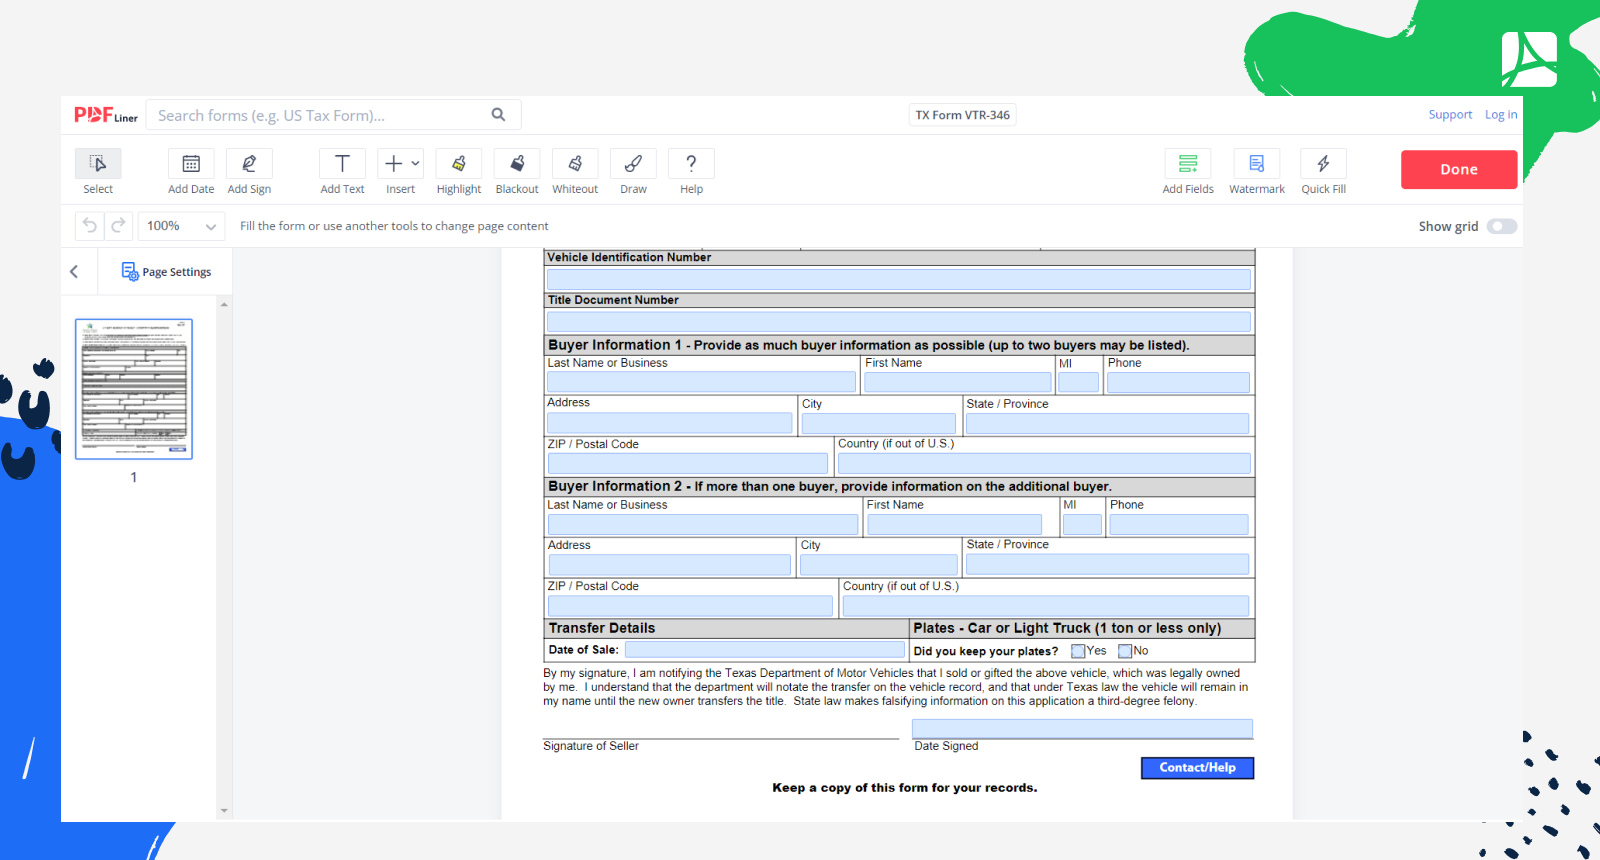
Task: Check the No plates checkbox
Action: (1125, 651)
